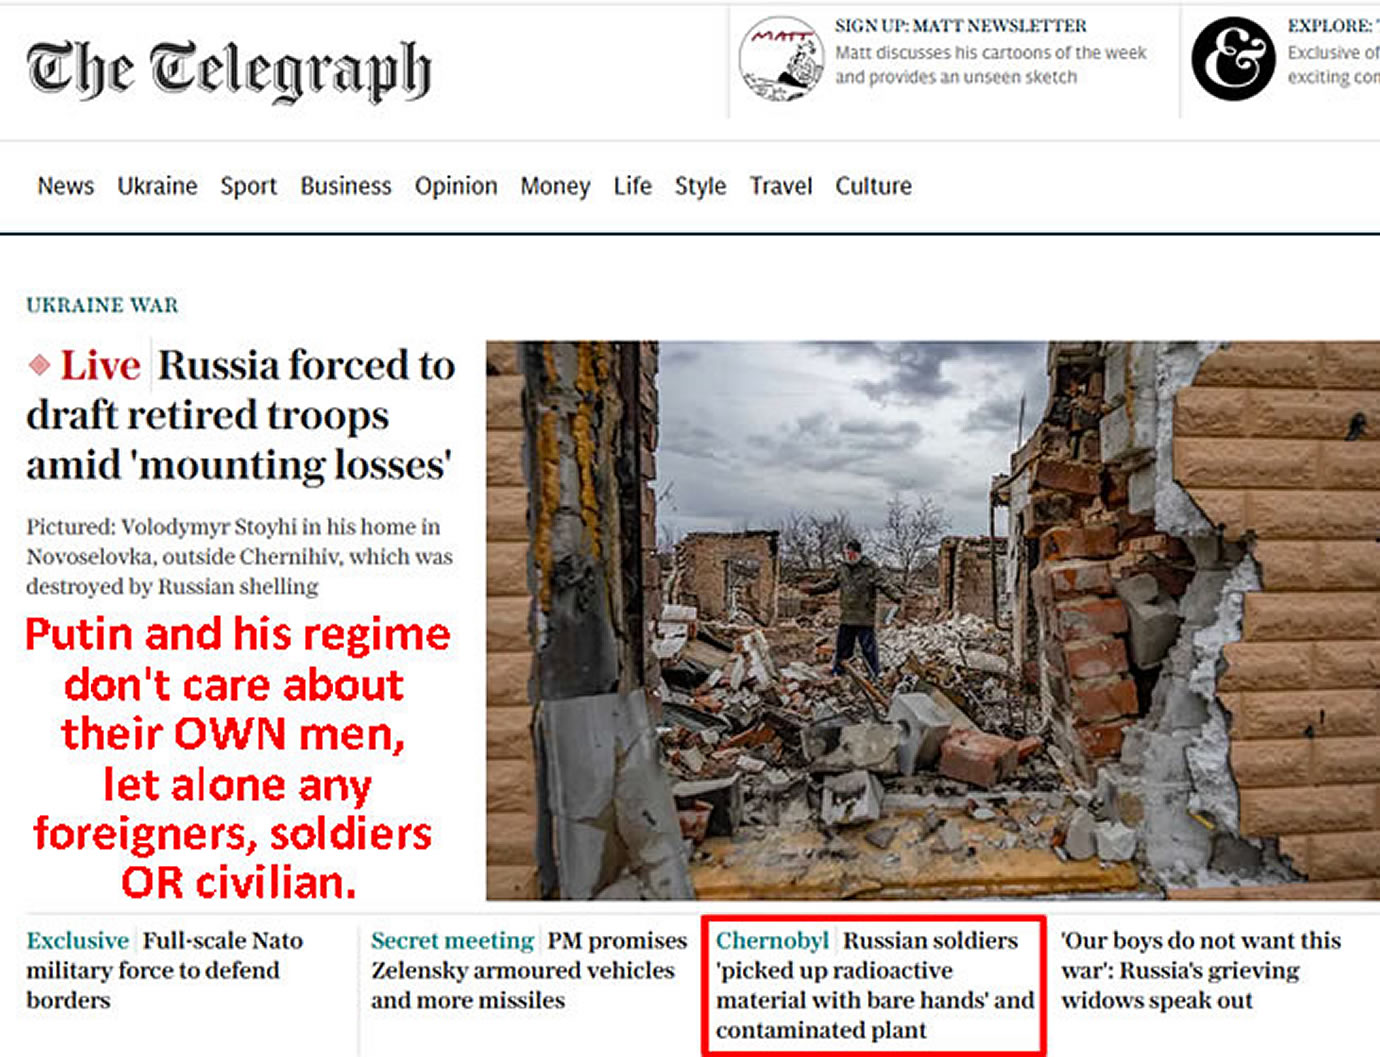The height and width of the screenshot is (1057, 1380).
Task: Read the Secret meeting PM promises Zelensky article
Action: (x=529, y=970)
